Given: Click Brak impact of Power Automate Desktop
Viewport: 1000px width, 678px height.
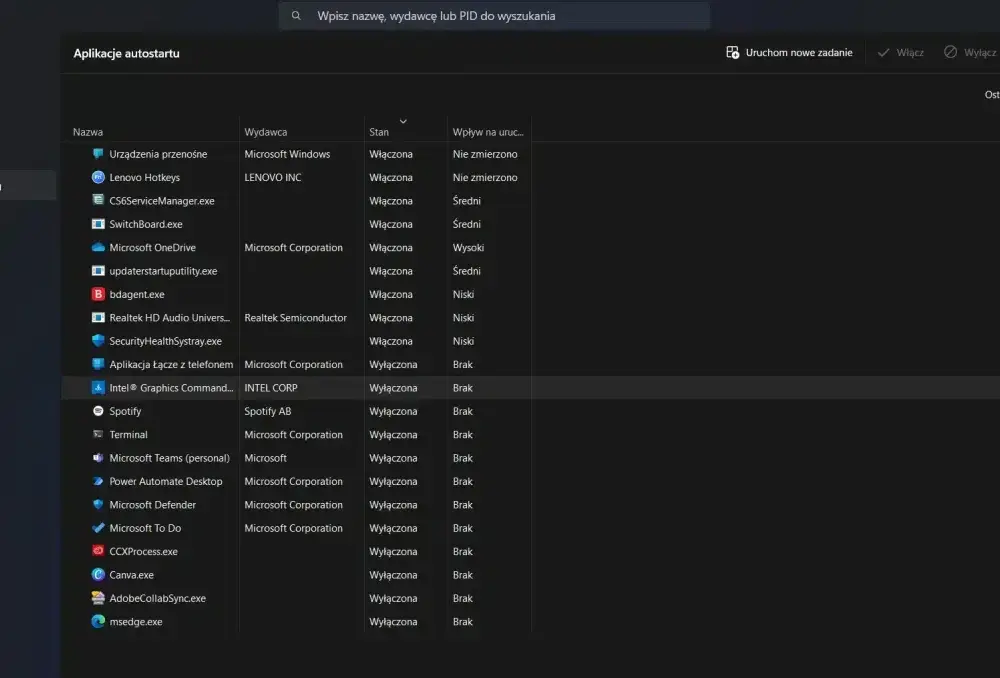Looking at the screenshot, I should click(x=462, y=482).
